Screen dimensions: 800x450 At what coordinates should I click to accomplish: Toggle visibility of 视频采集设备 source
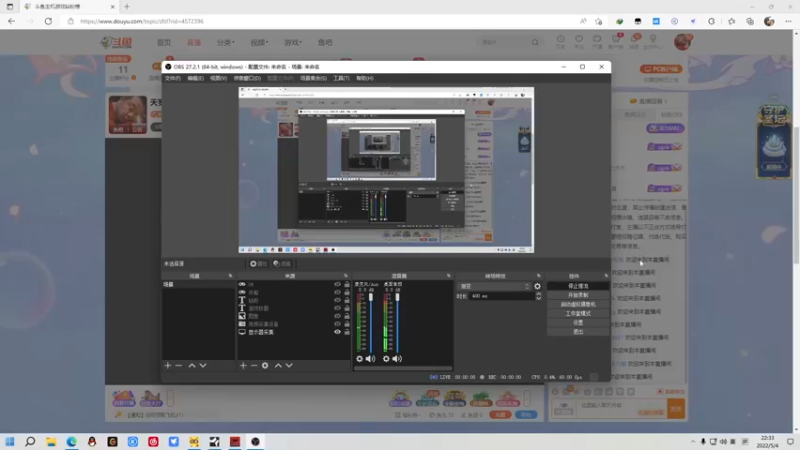(337, 324)
